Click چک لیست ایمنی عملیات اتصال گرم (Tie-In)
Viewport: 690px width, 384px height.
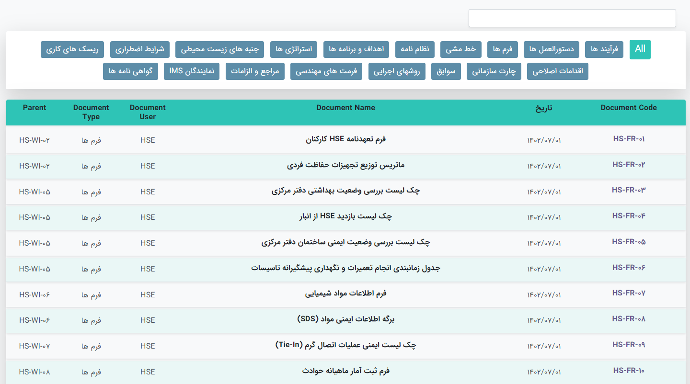(345, 345)
